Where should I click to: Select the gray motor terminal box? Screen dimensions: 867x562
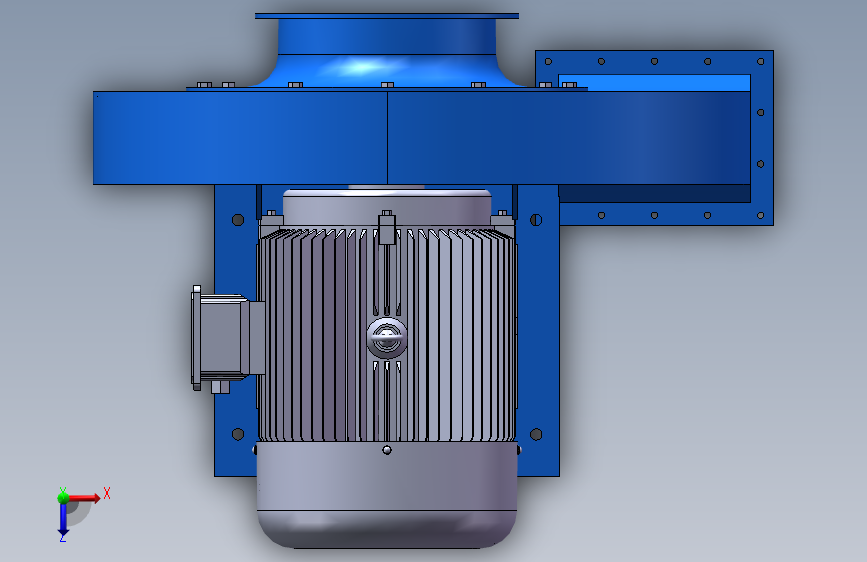tap(228, 336)
